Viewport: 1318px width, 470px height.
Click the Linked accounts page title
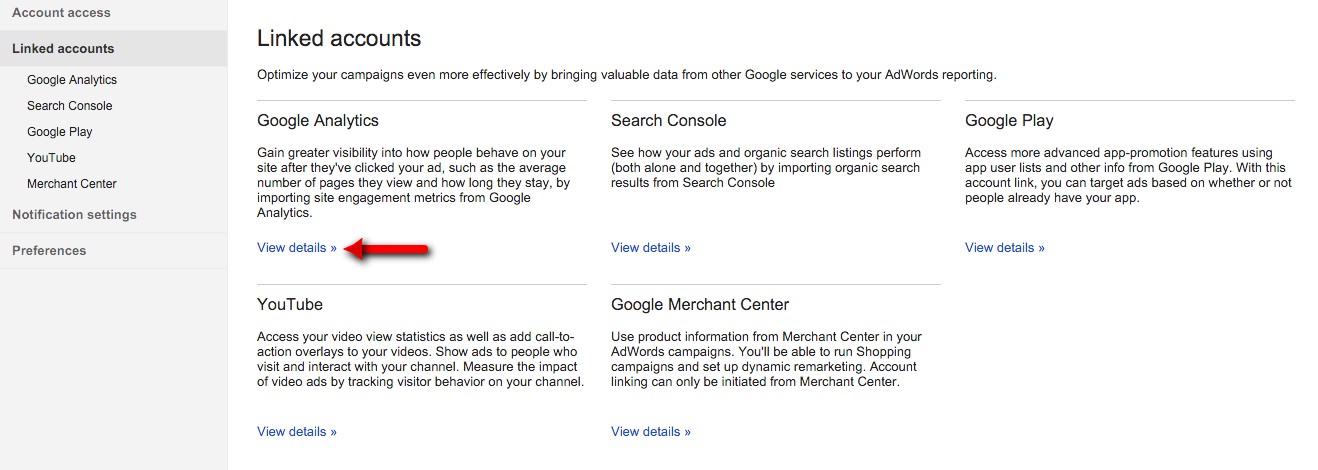point(338,39)
